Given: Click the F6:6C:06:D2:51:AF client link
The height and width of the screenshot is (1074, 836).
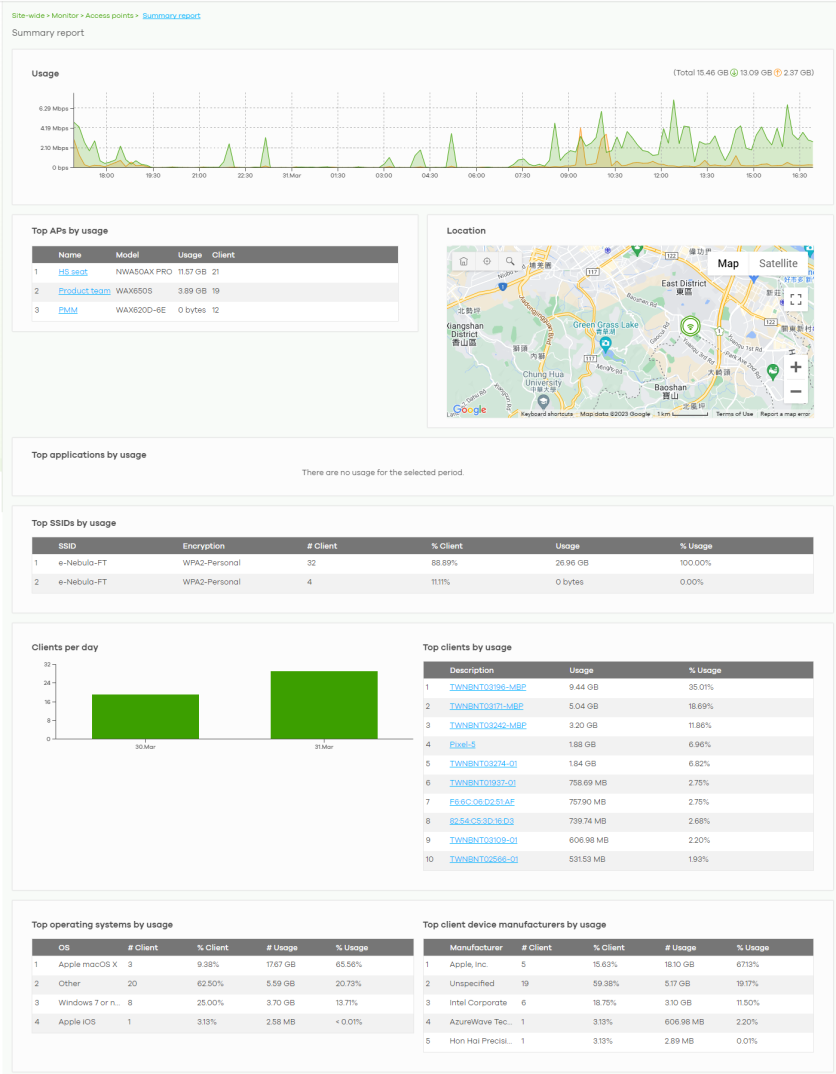Looking at the screenshot, I should point(482,802).
